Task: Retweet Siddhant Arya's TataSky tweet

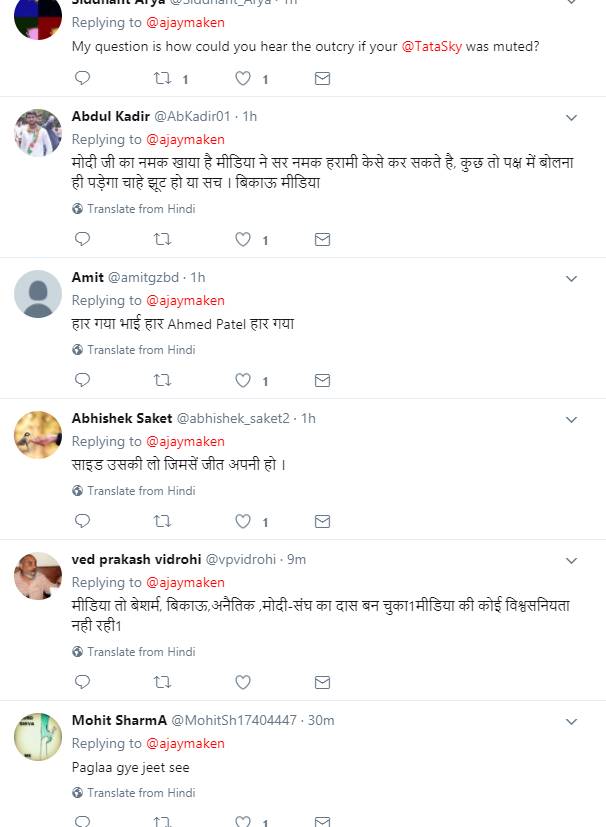Action: (x=162, y=78)
